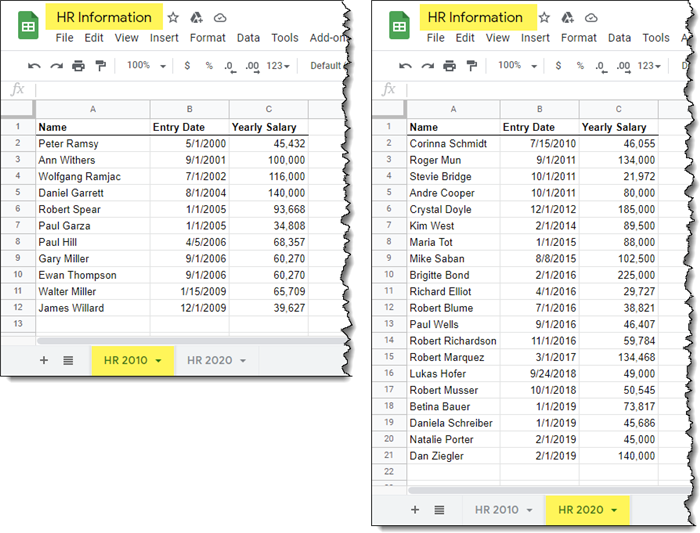Image resolution: width=700 pixels, height=533 pixels.
Task: Apply percent format in the right window toolbar
Action: (580, 66)
